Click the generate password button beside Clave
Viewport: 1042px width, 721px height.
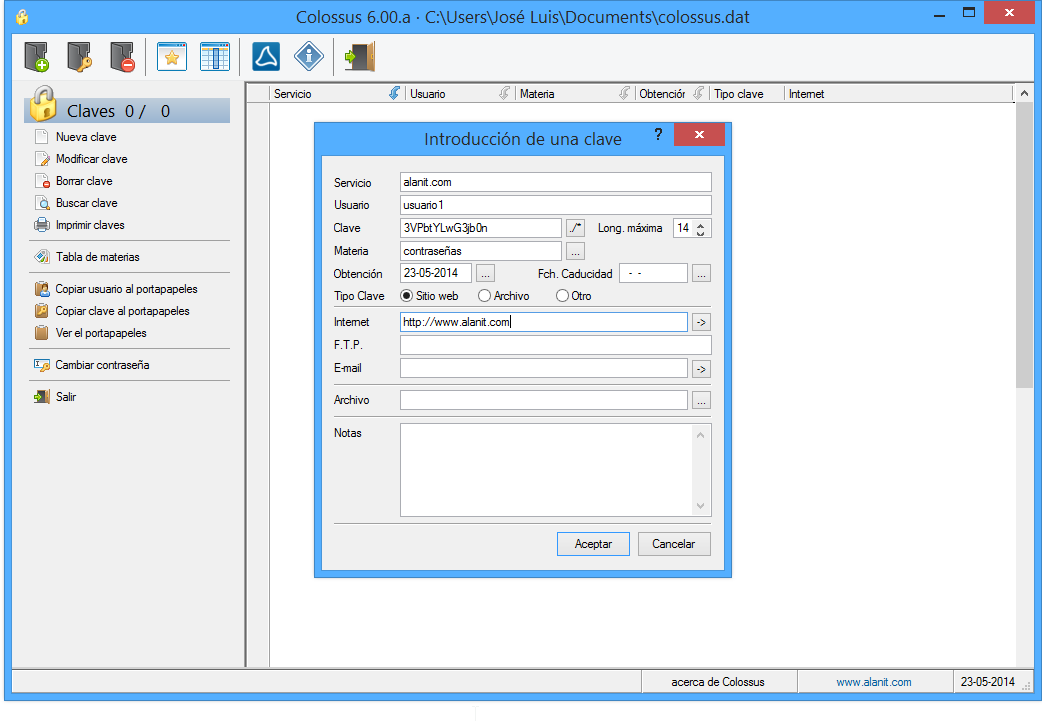coord(575,228)
